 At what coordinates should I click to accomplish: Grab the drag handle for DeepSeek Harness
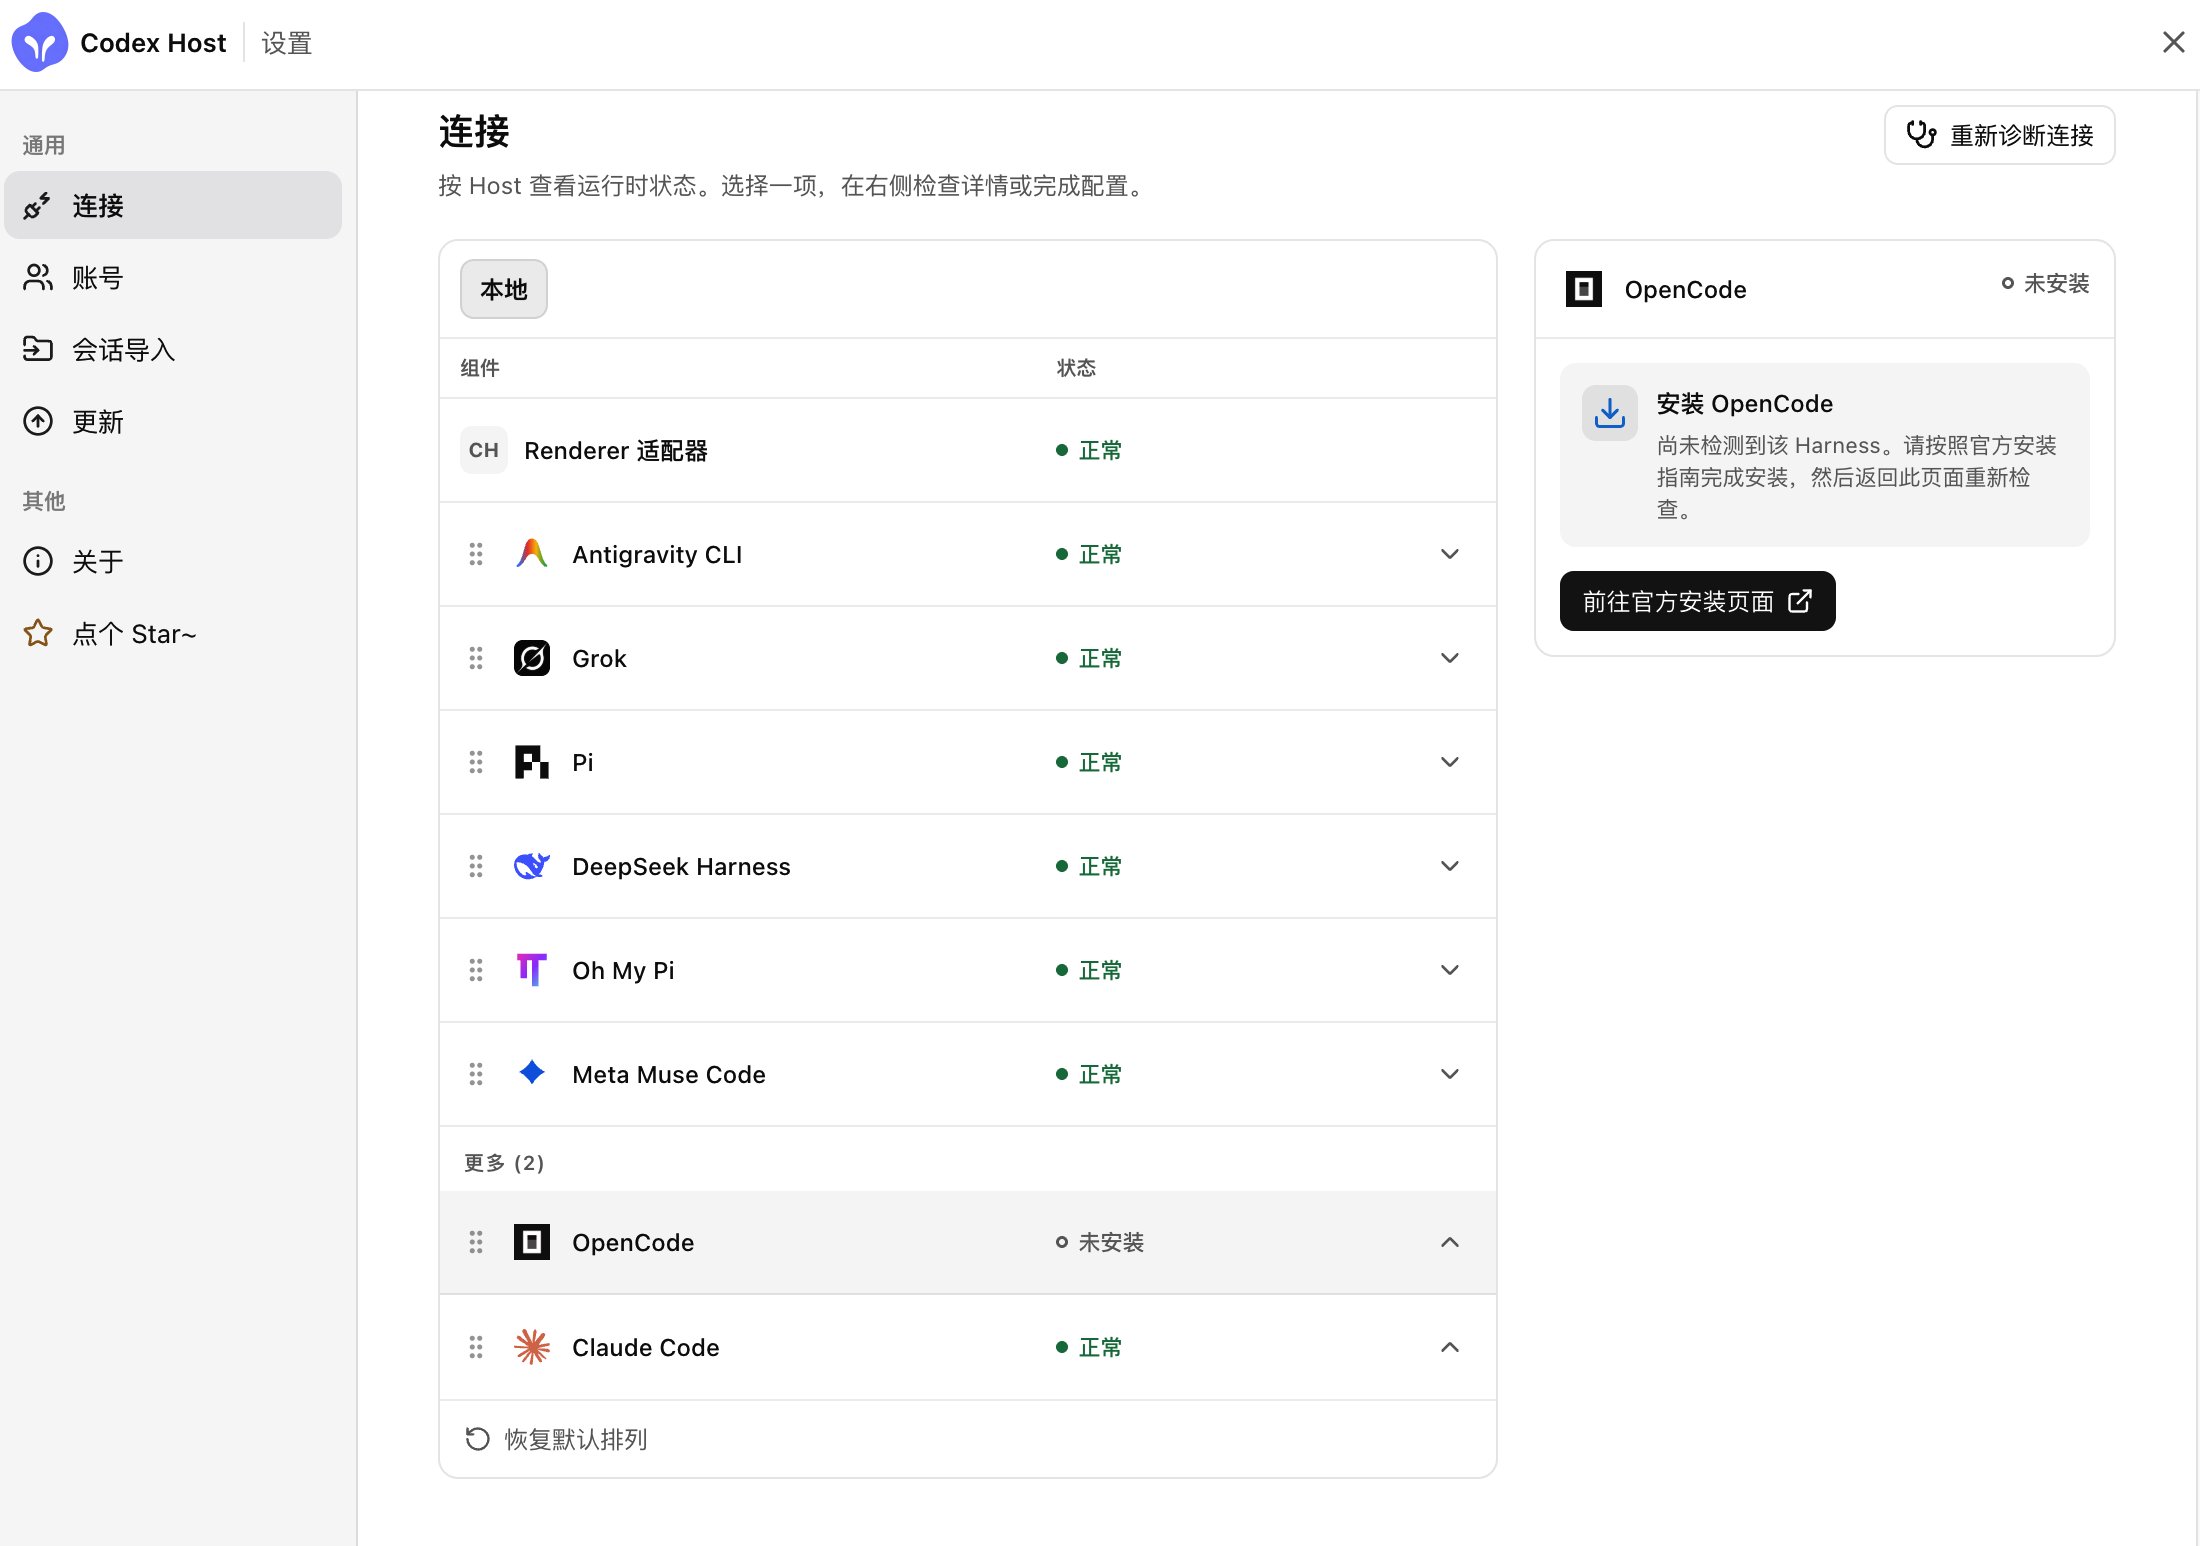(x=476, y=866)
